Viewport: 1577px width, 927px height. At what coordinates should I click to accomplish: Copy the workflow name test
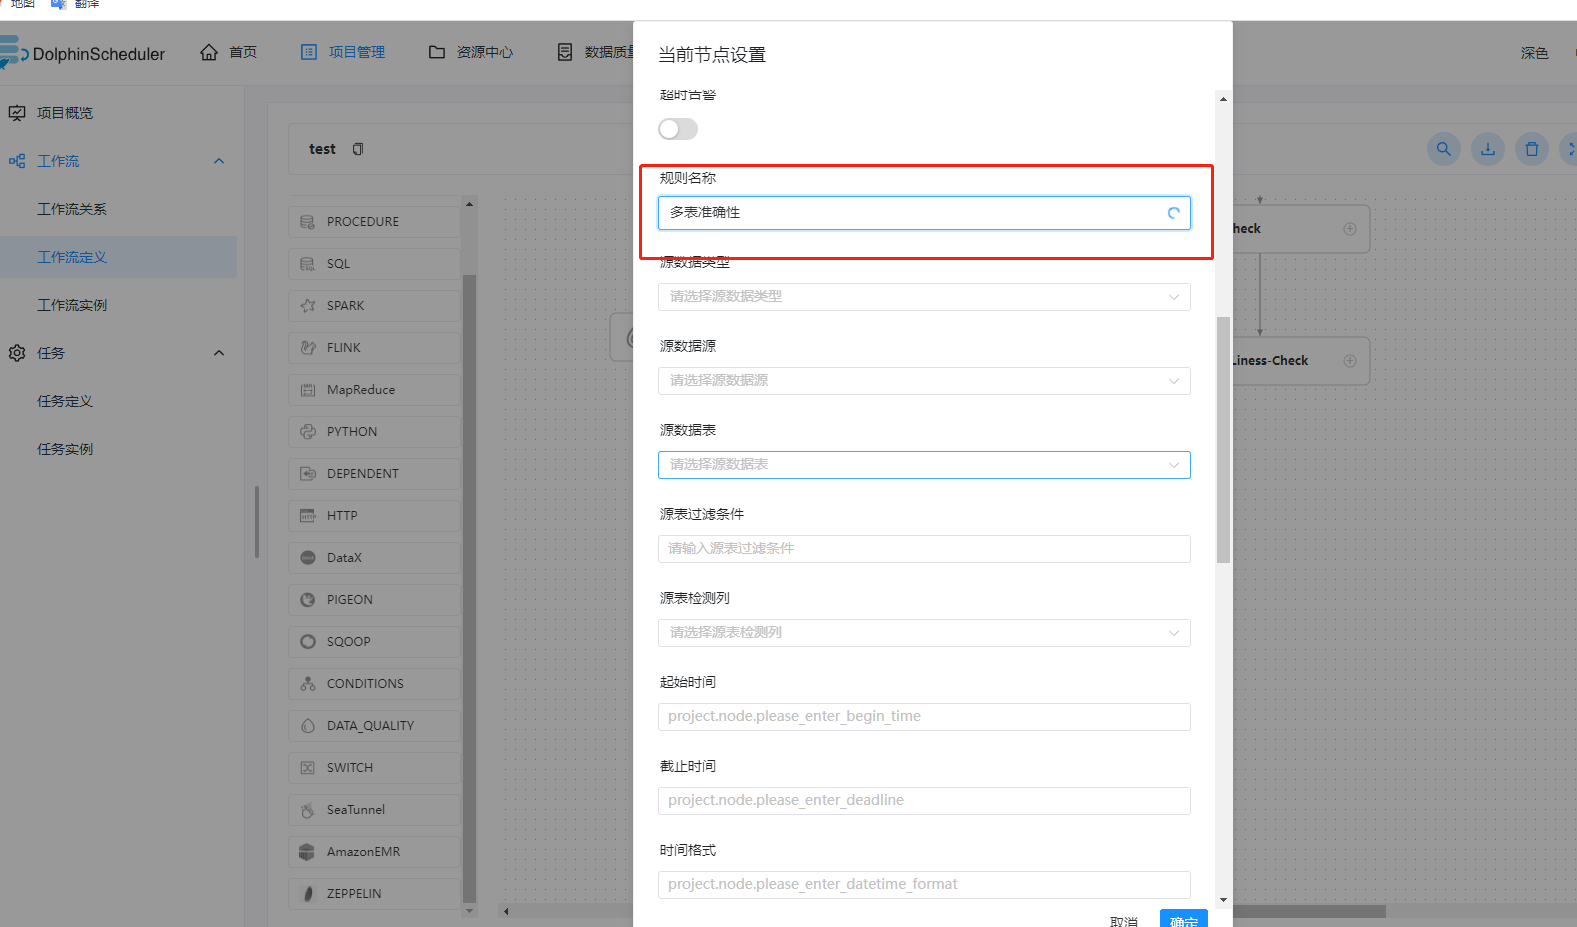(358, 149)
